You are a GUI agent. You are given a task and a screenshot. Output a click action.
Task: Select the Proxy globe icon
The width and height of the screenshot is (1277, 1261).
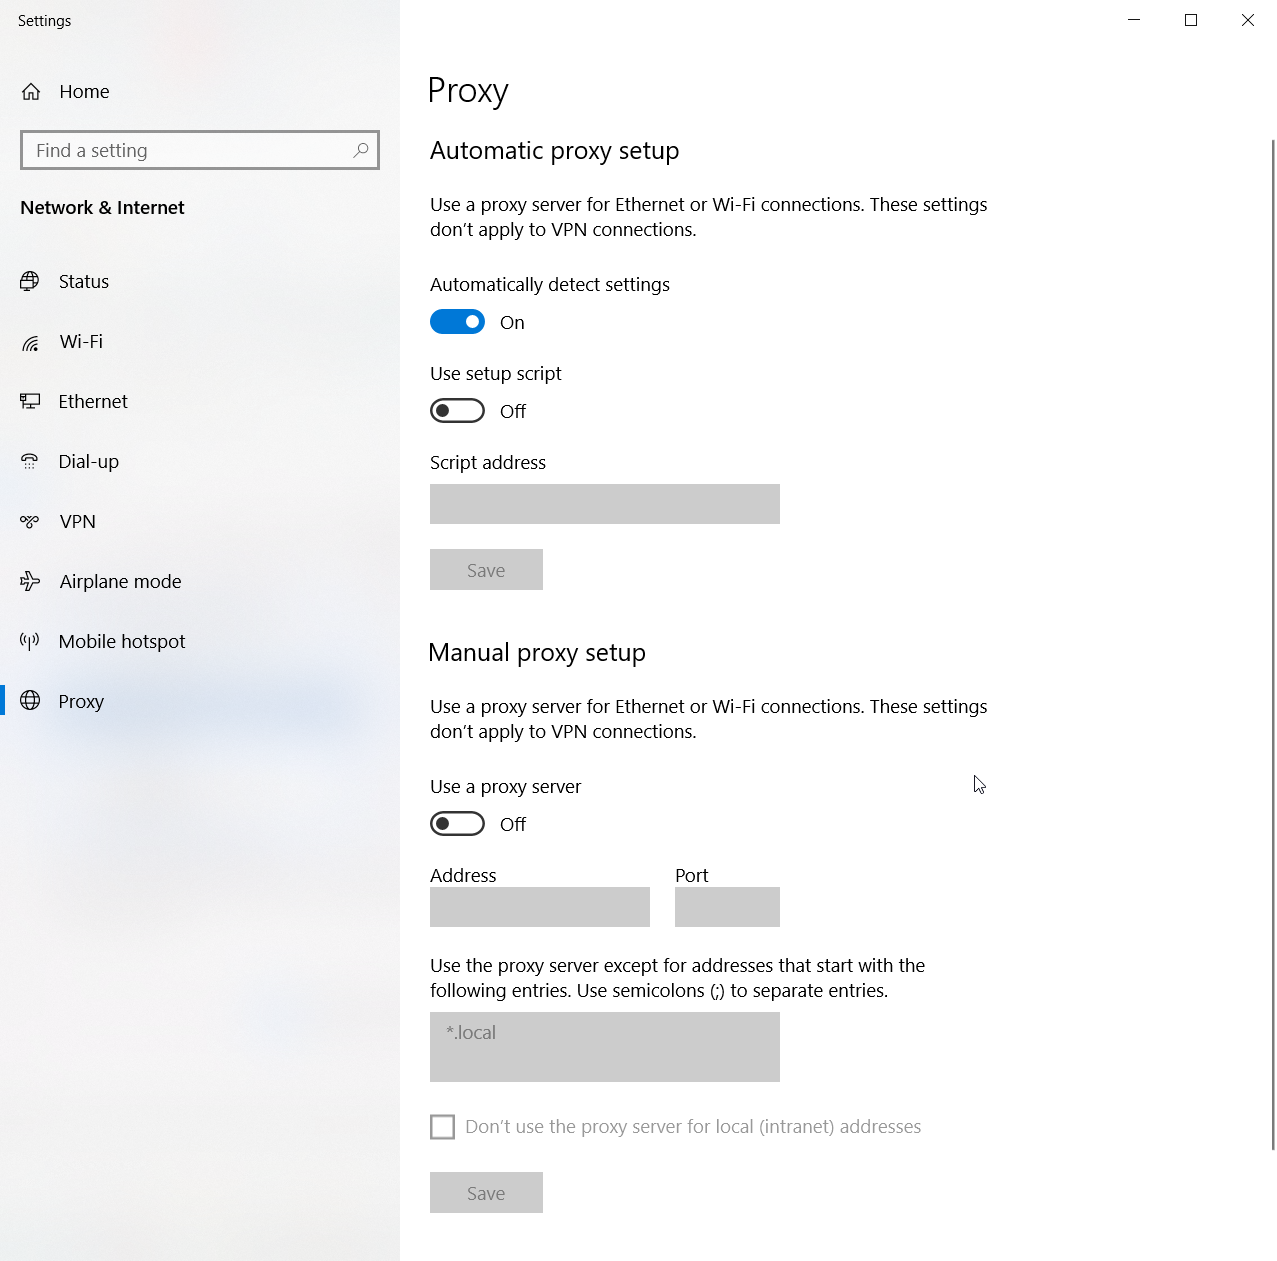31,701
